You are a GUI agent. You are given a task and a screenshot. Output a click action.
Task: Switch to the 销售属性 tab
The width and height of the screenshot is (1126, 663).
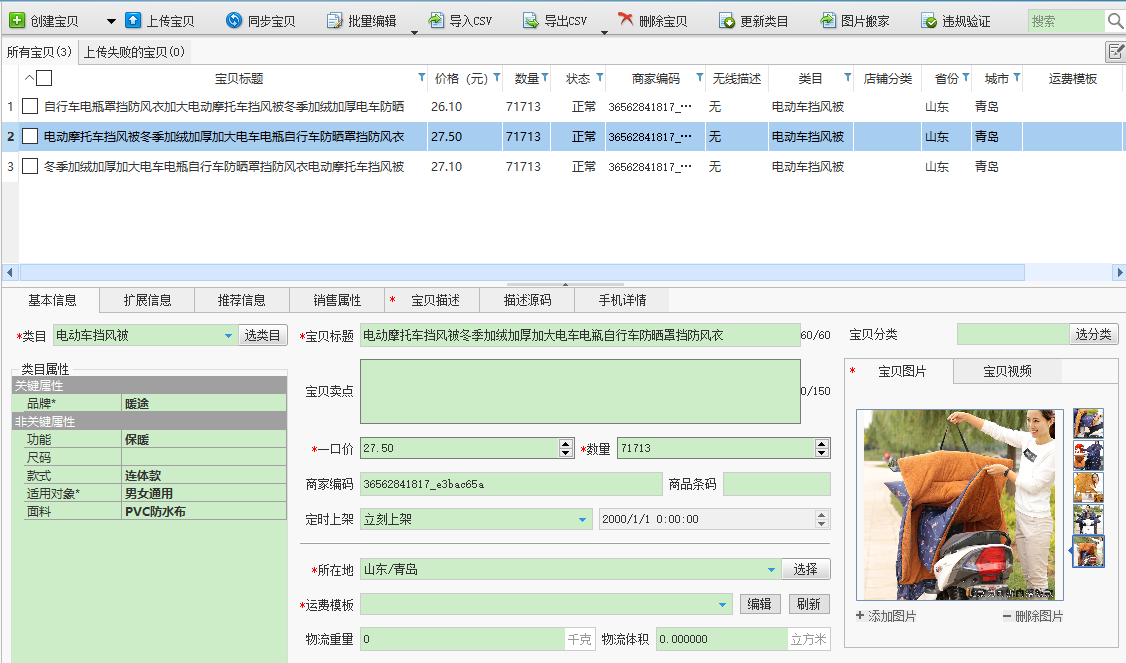[336, 300]
